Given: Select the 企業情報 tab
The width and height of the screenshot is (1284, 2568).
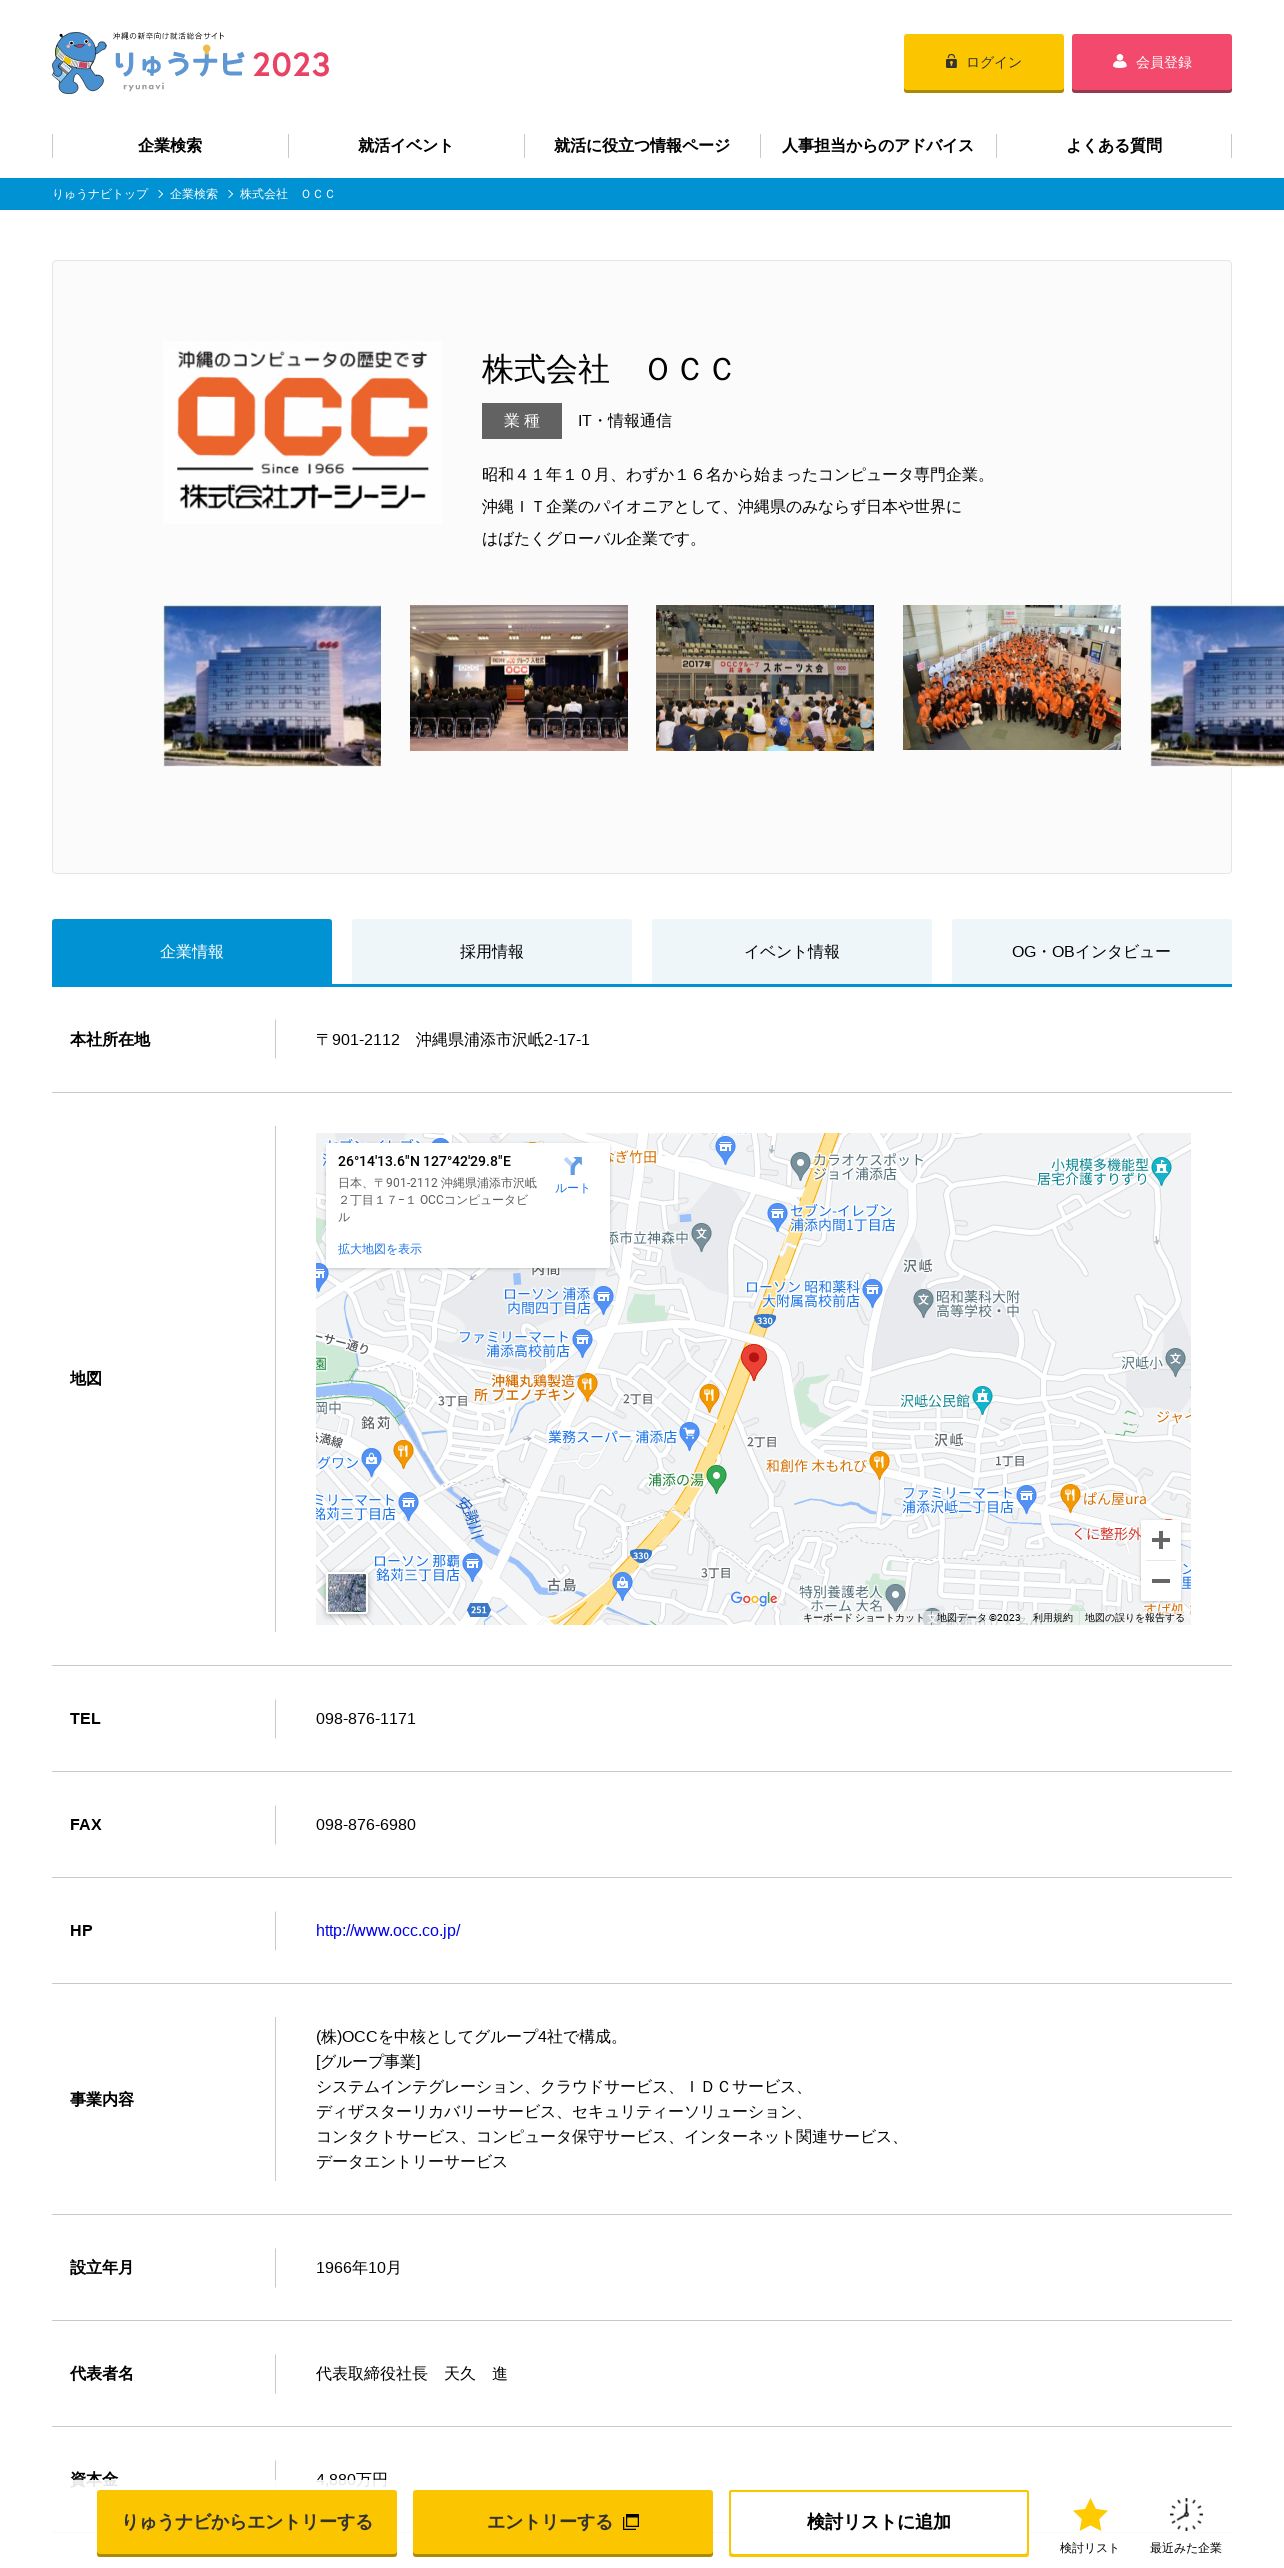Looking at the screenshot, I should tap(192, 952).
